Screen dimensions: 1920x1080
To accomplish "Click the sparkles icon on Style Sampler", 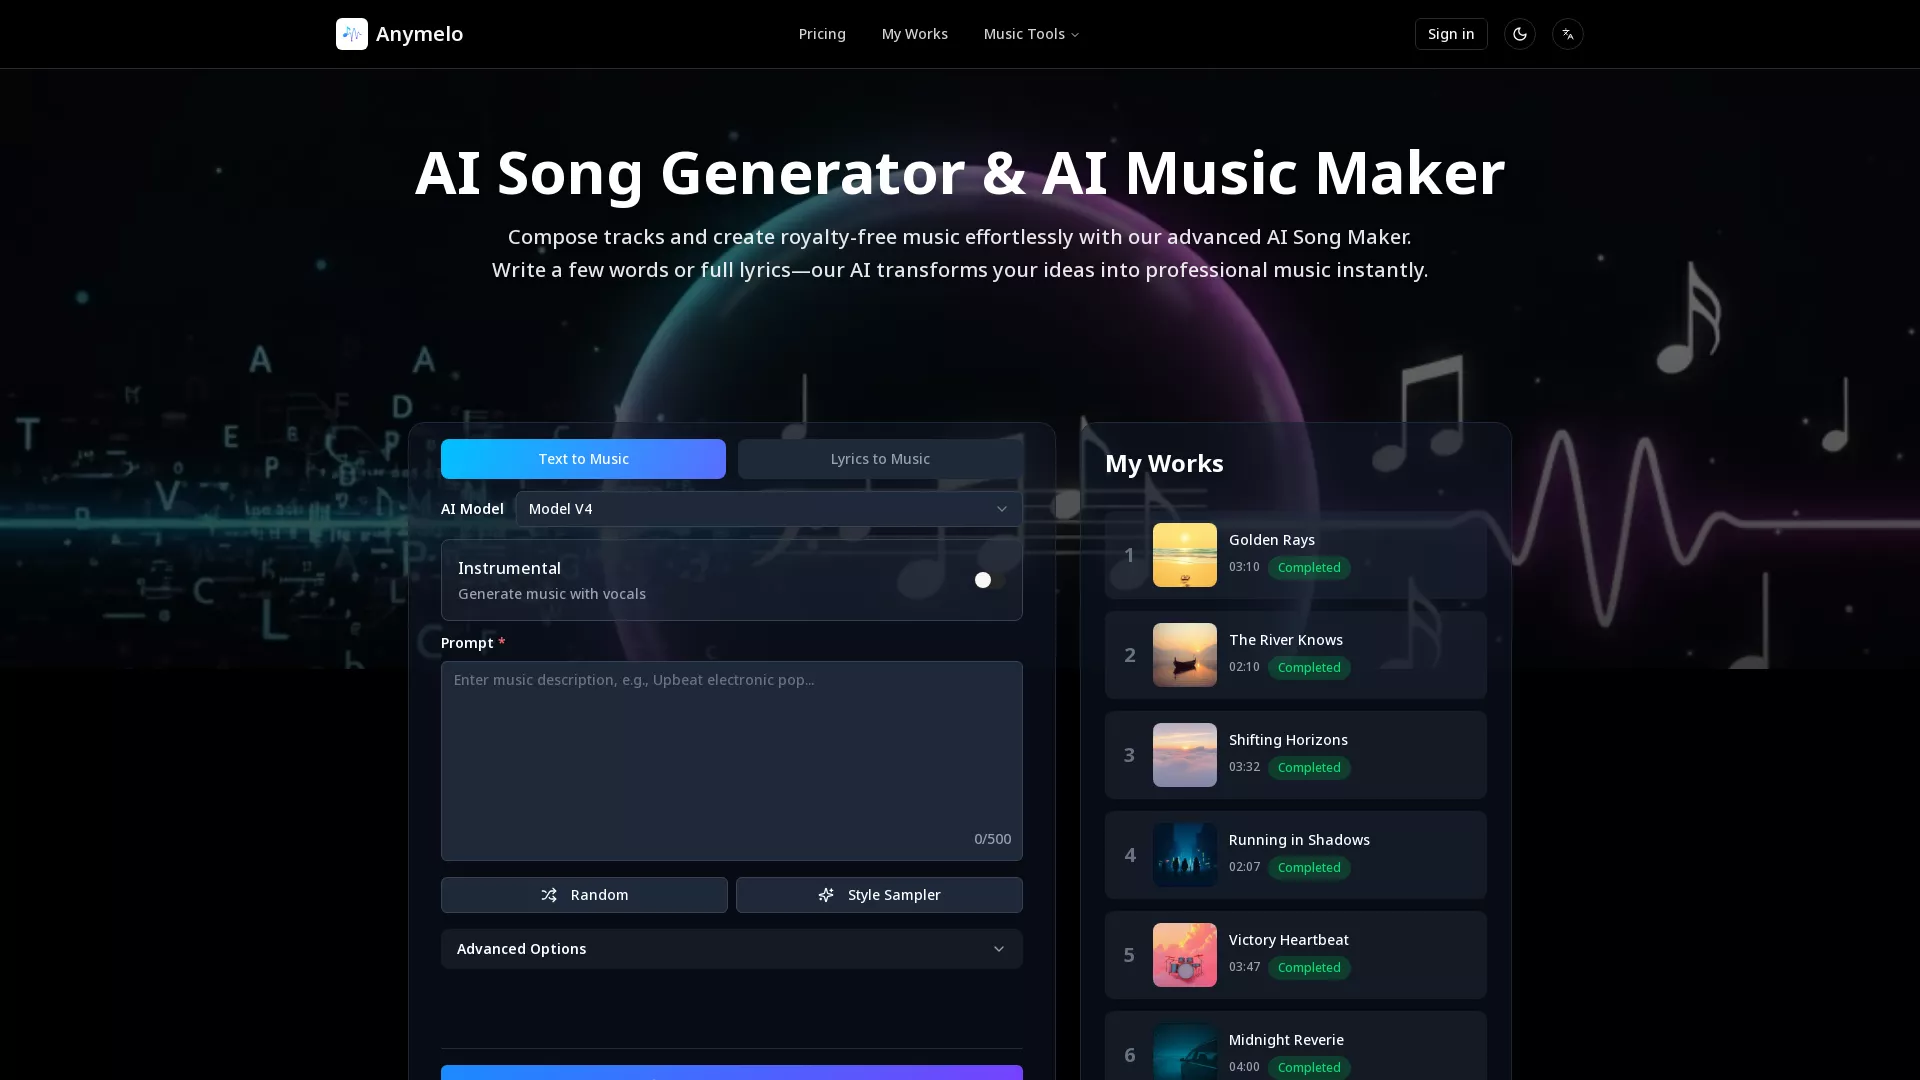I will point(825,895).
